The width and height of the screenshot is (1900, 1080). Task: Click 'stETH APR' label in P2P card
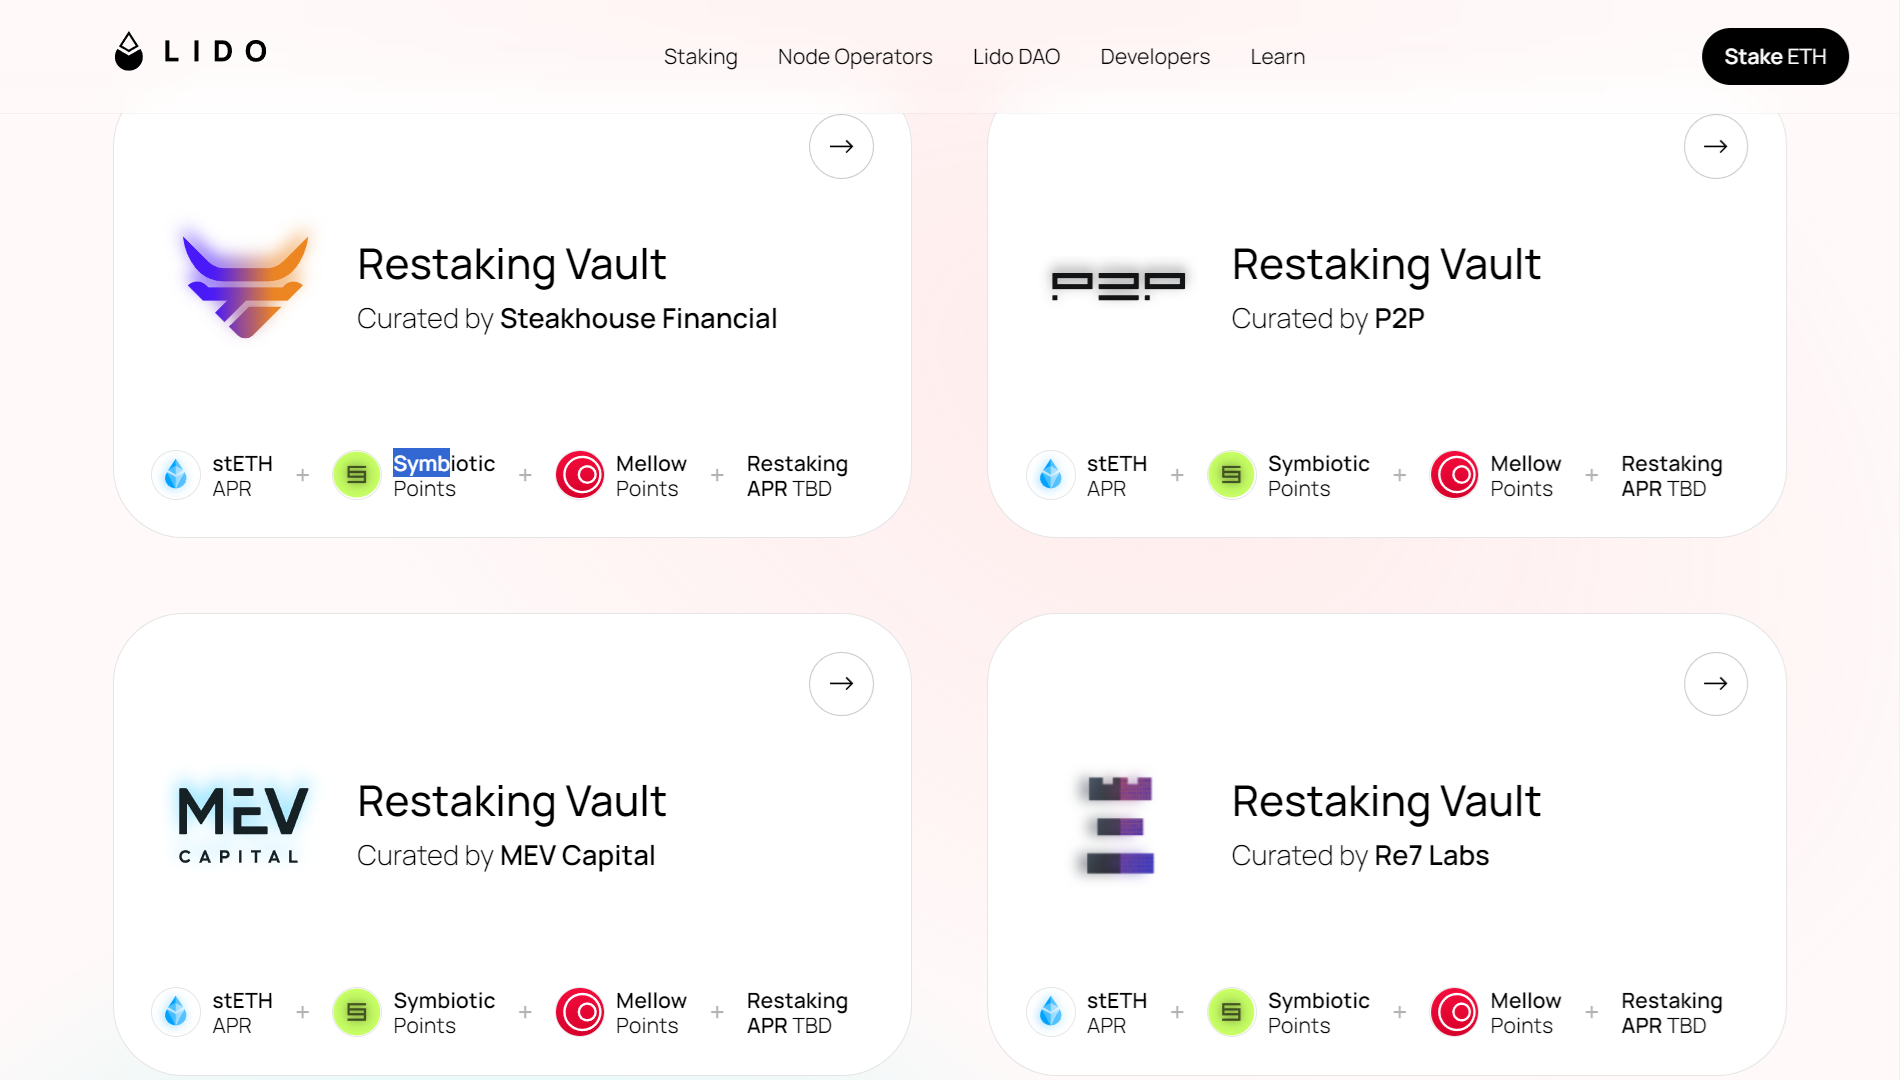1117,476
